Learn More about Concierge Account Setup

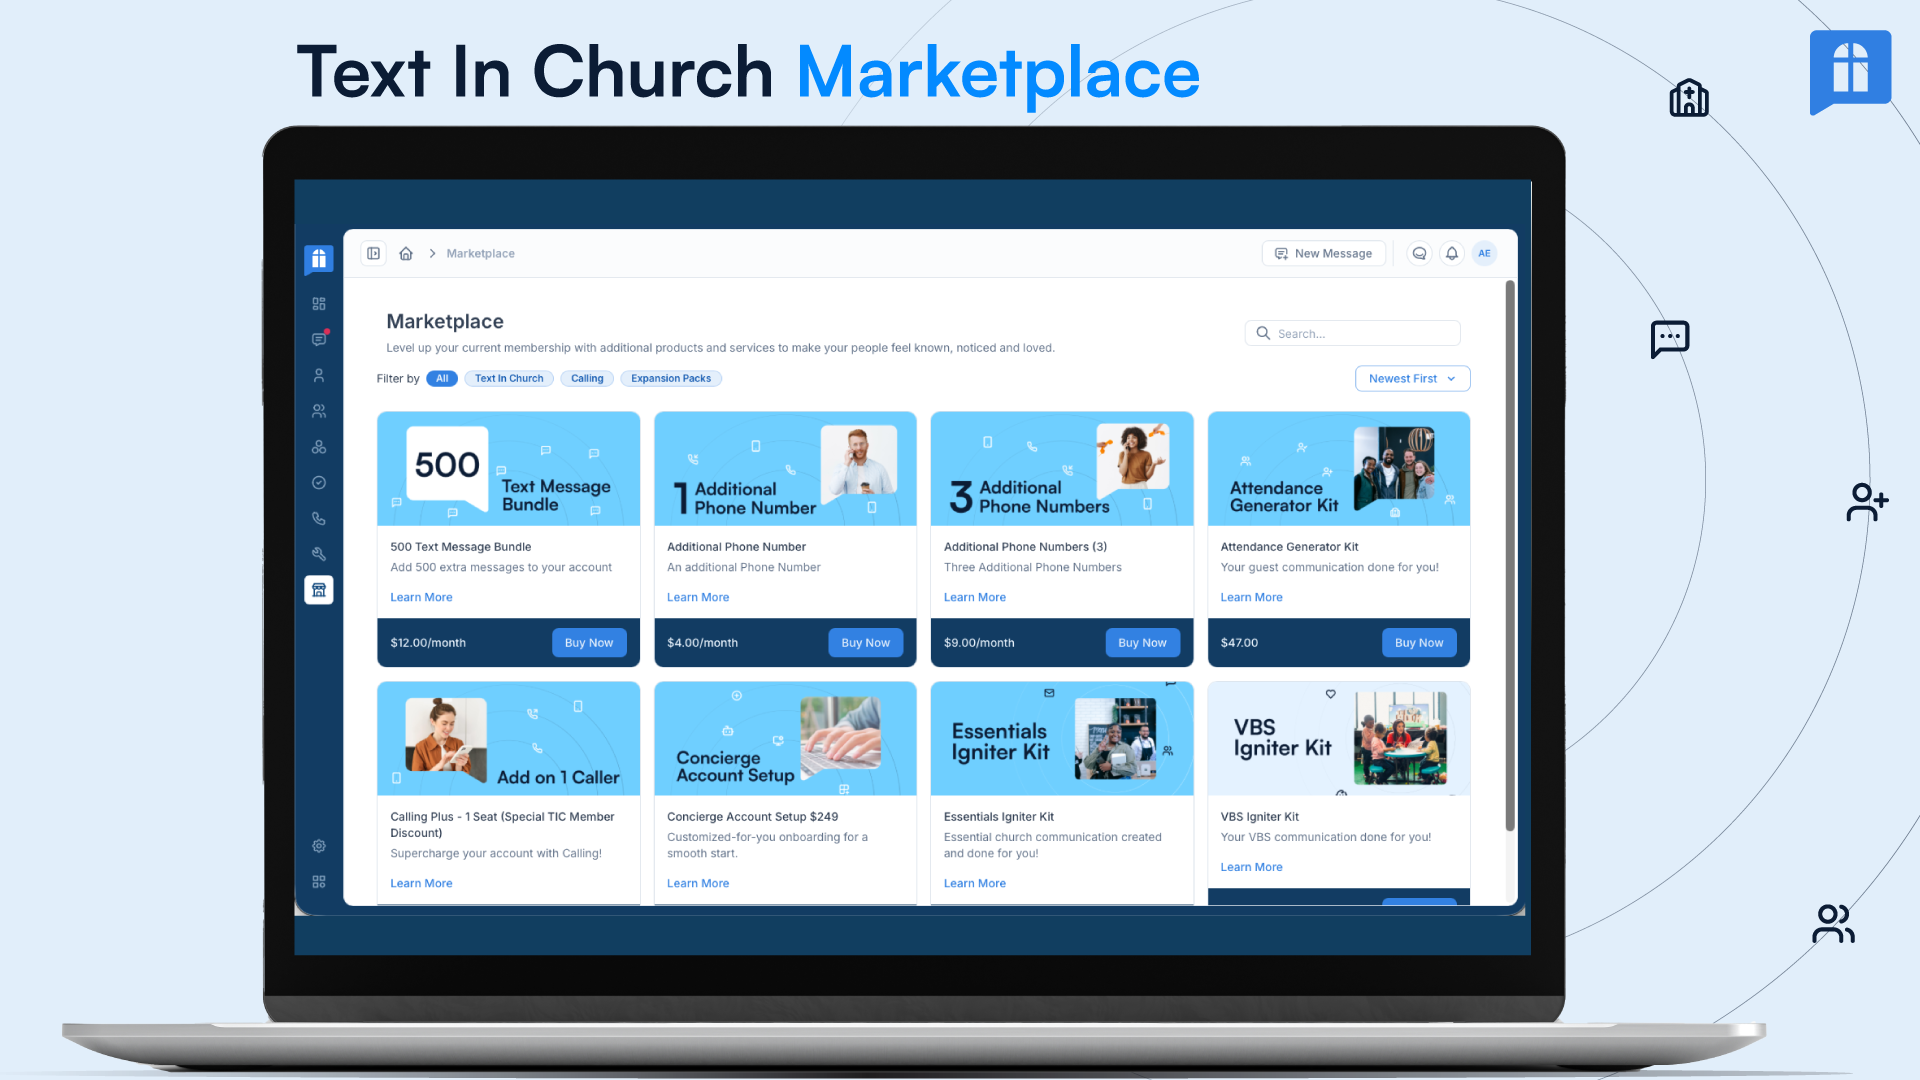[698, 883]
